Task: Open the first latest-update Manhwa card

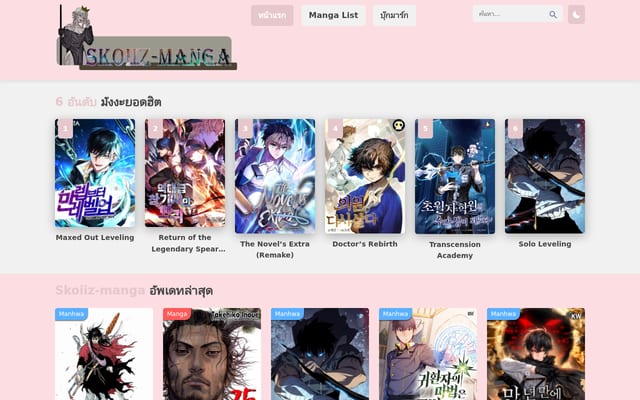Action: tap(104, 354)
